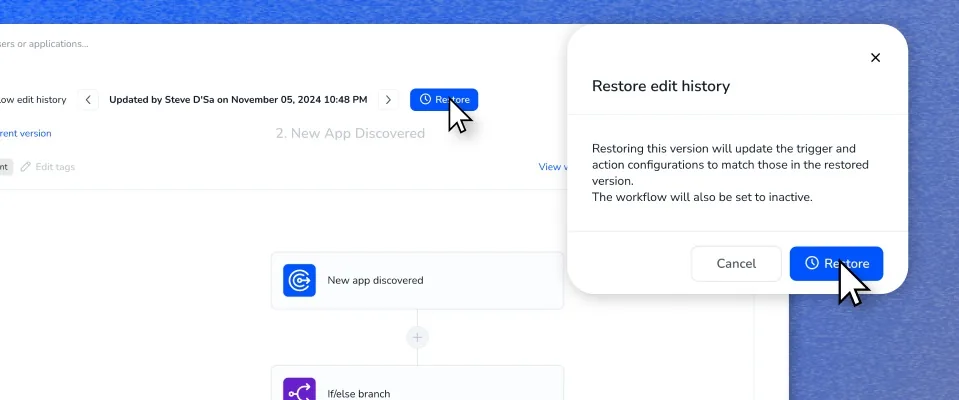Select the New app discovered step card
The image size is (959, 400).
tap(417, 281)
